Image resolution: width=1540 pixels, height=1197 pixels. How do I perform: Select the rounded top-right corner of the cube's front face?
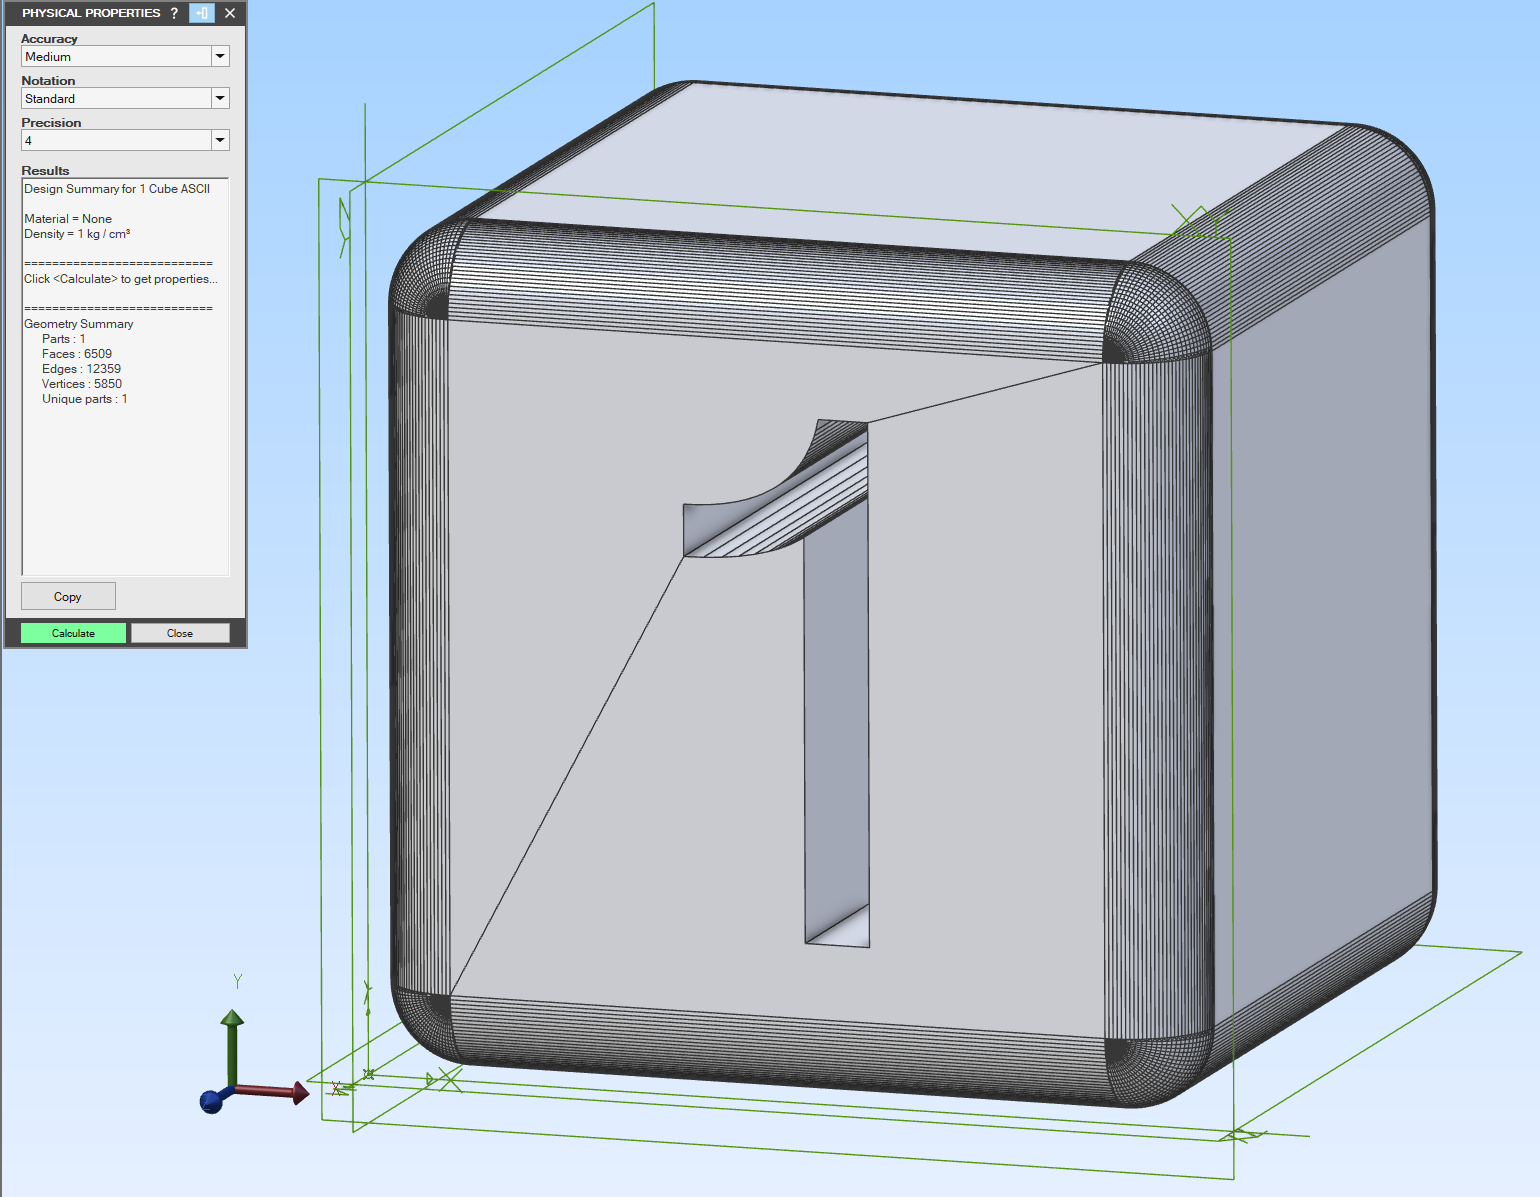pos(1155,310)
